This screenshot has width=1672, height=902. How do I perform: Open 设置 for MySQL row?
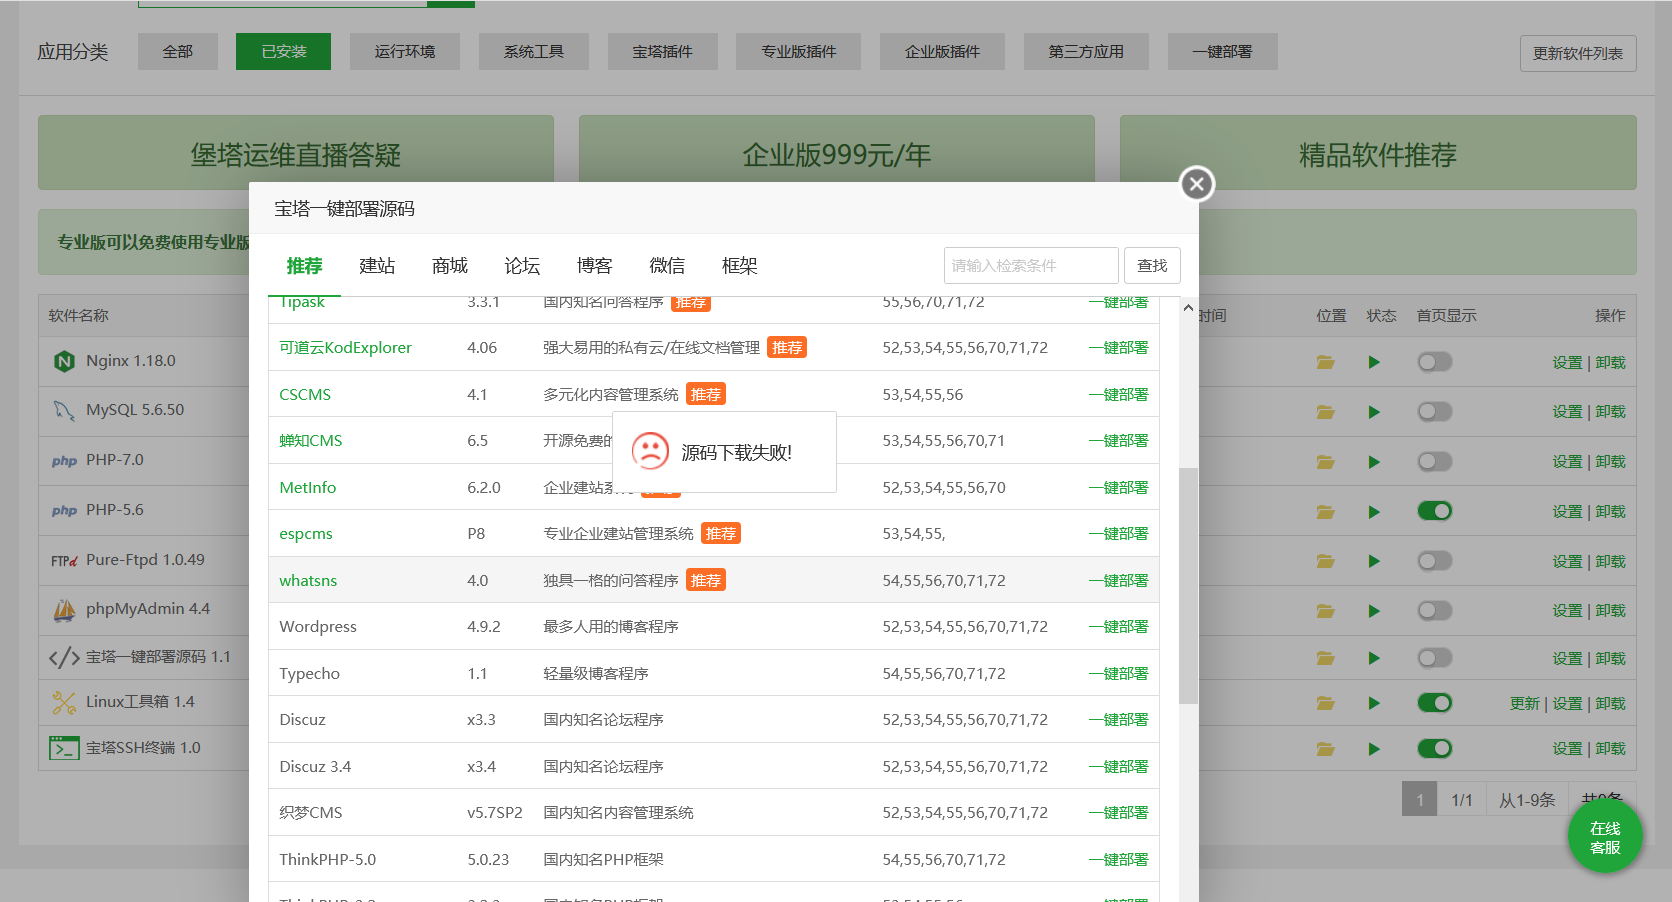pyautogui.click(x=1567, y=412)
